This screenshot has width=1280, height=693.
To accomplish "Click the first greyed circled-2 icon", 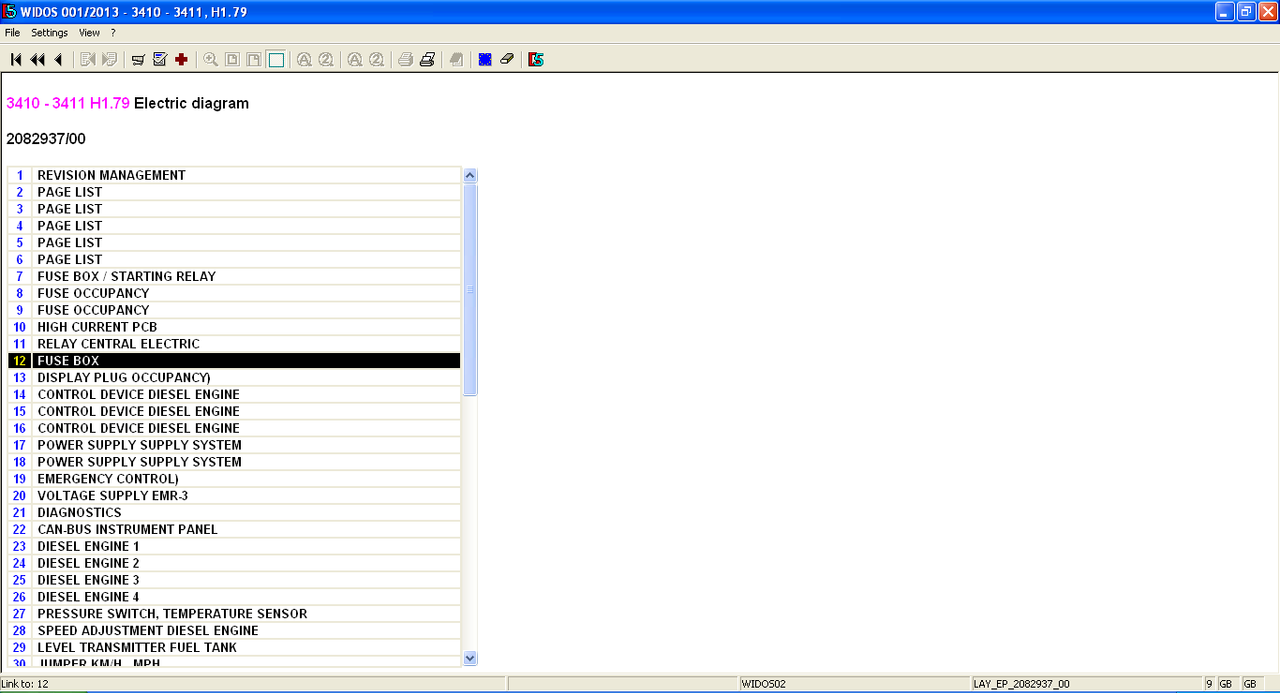I will pos(326,60).
